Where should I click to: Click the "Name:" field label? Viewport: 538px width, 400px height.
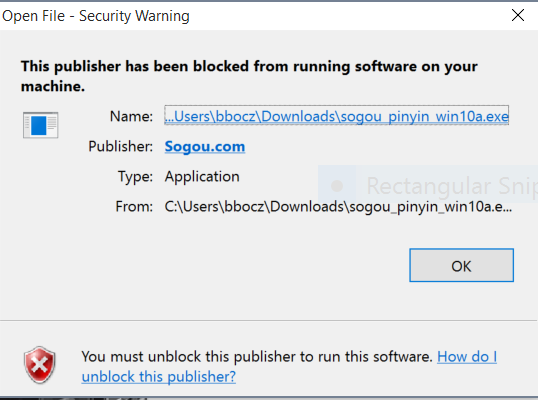point(131,116)
